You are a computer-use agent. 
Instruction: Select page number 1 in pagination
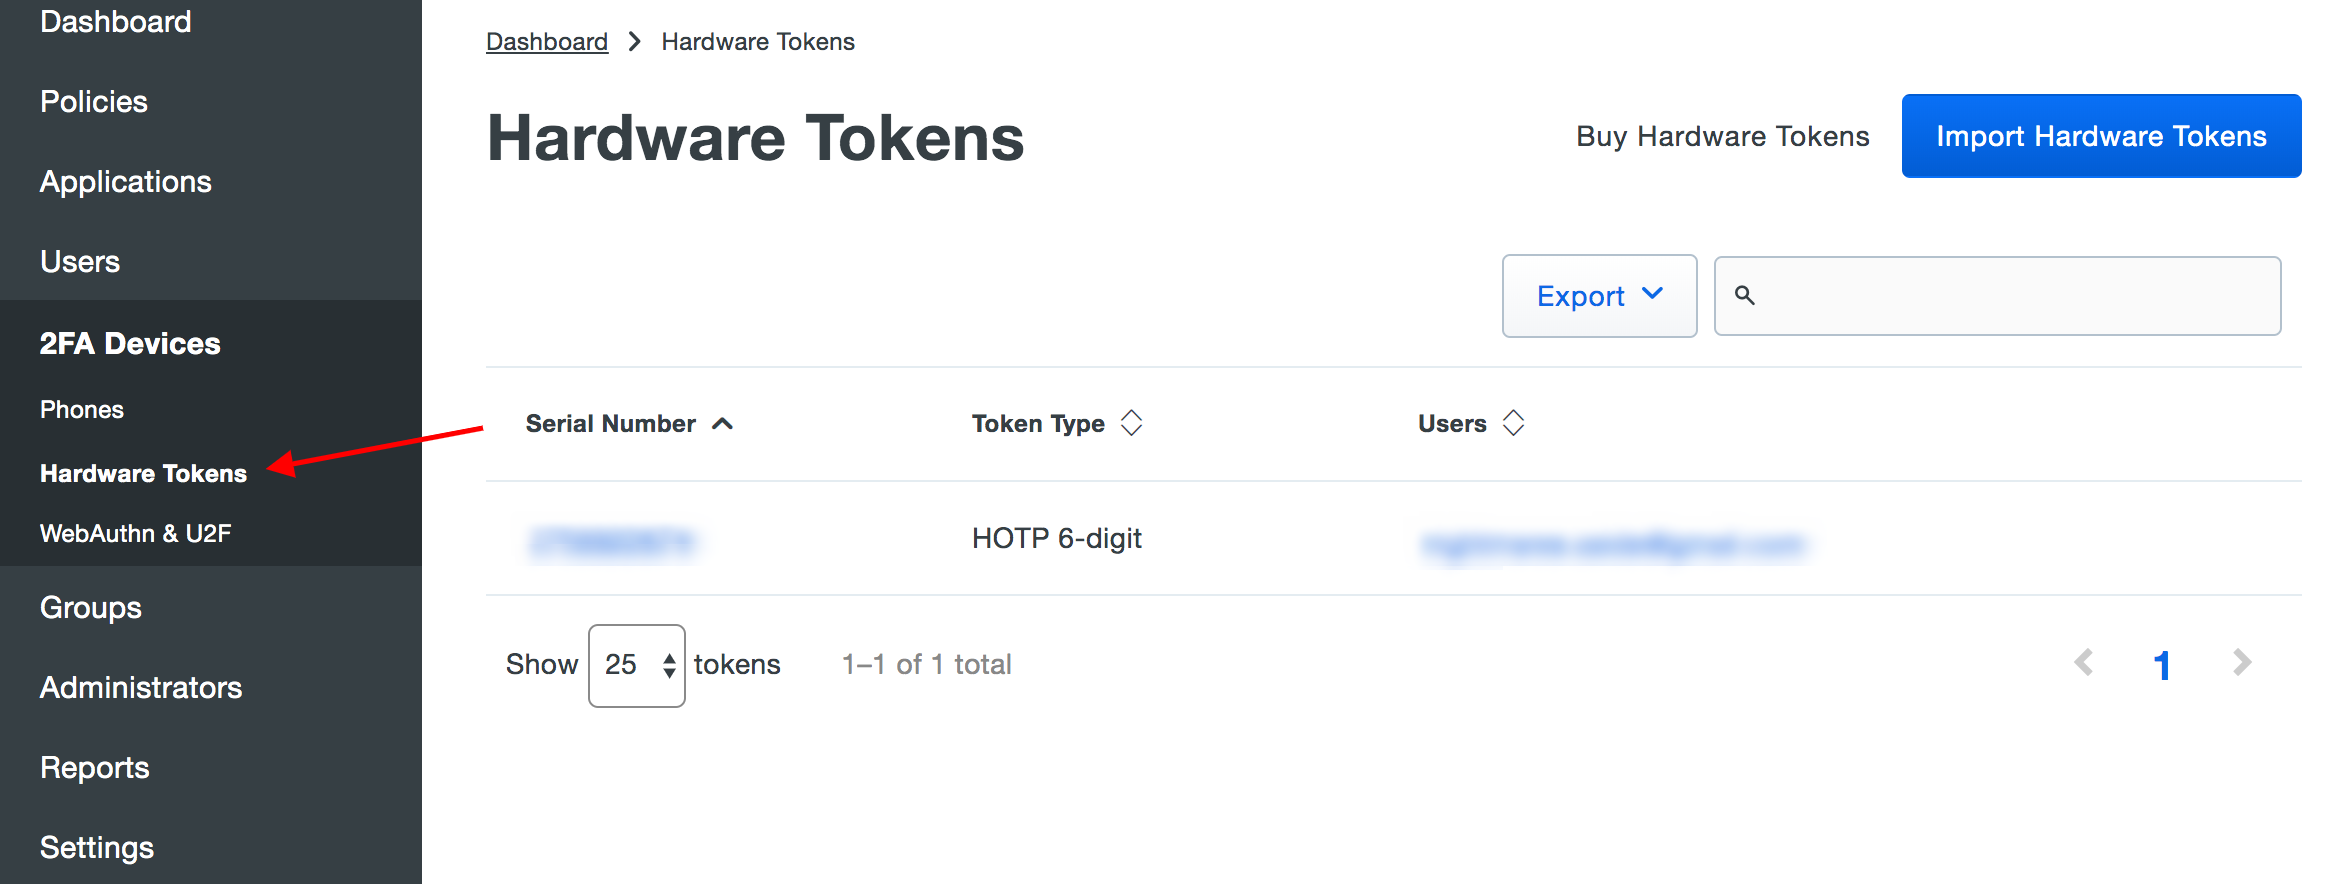2162,665
